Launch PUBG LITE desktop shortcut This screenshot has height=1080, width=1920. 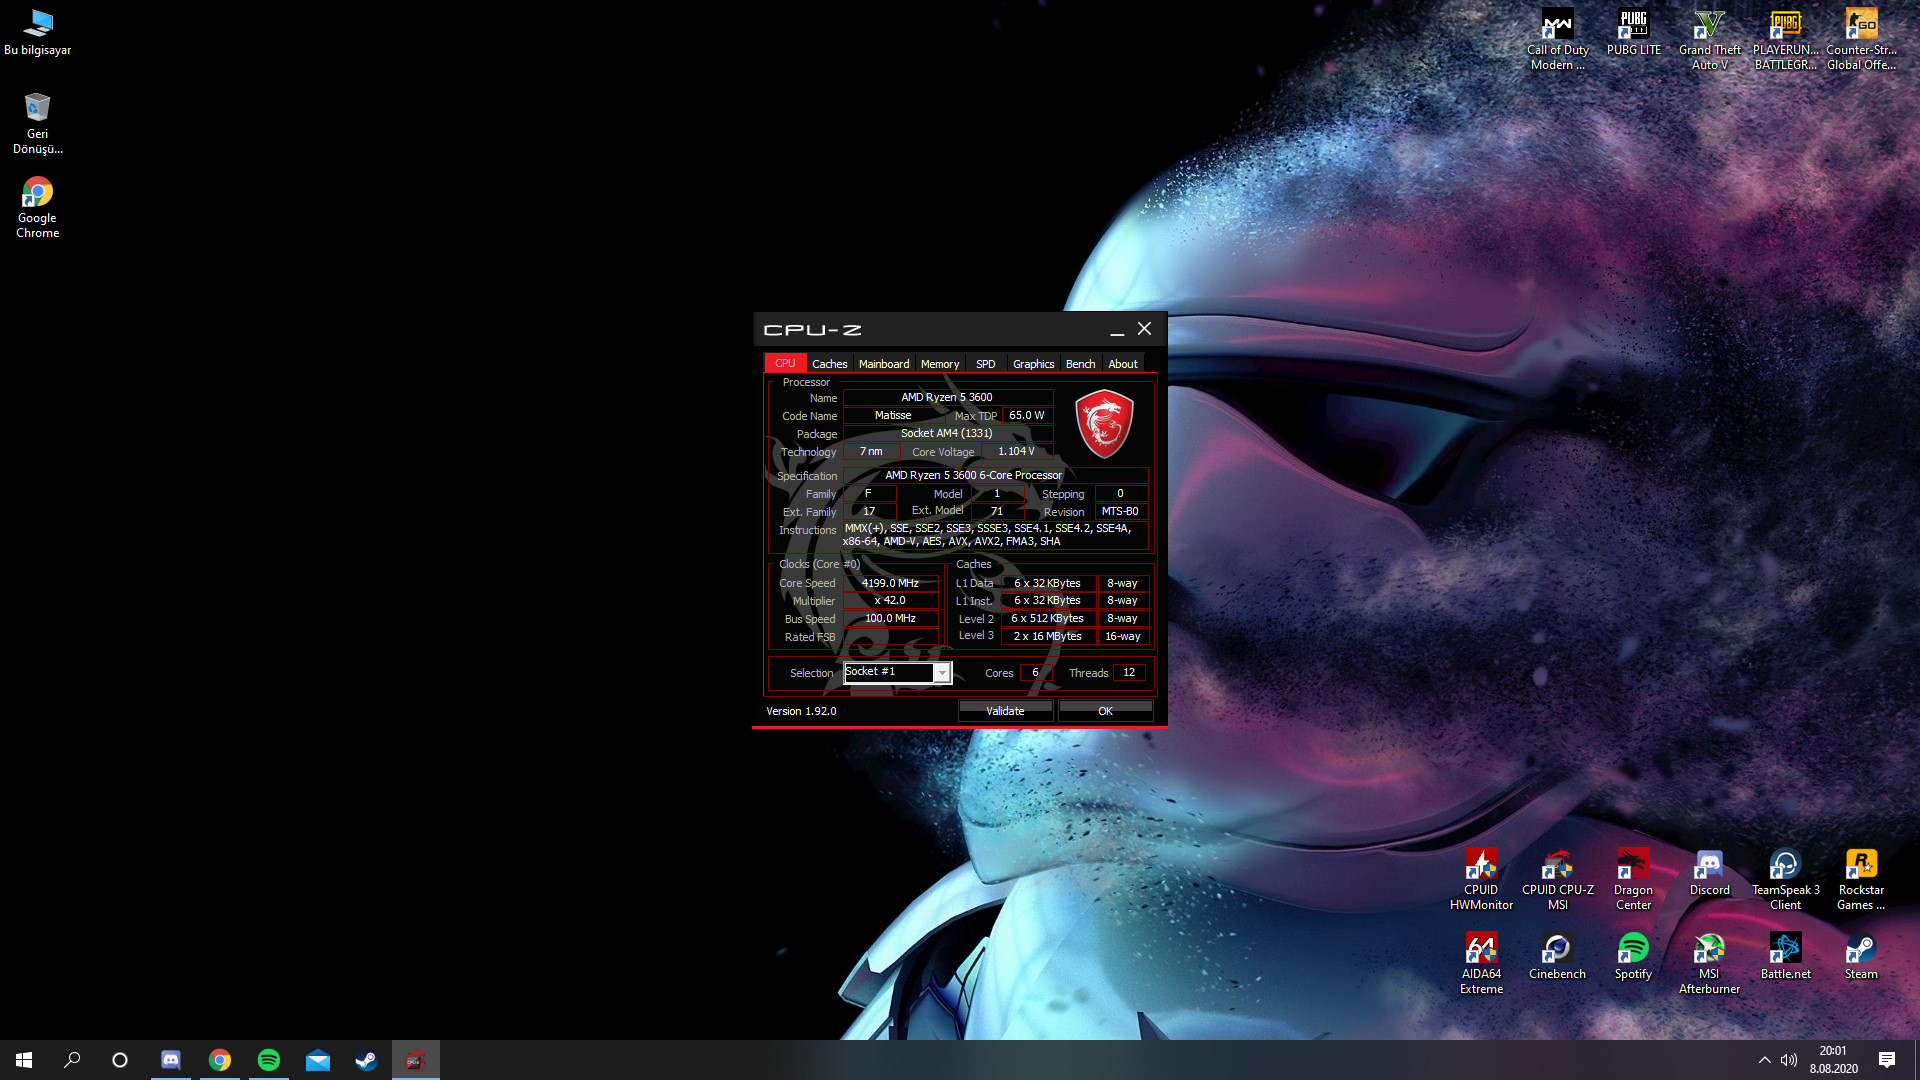click(1633, 32)
